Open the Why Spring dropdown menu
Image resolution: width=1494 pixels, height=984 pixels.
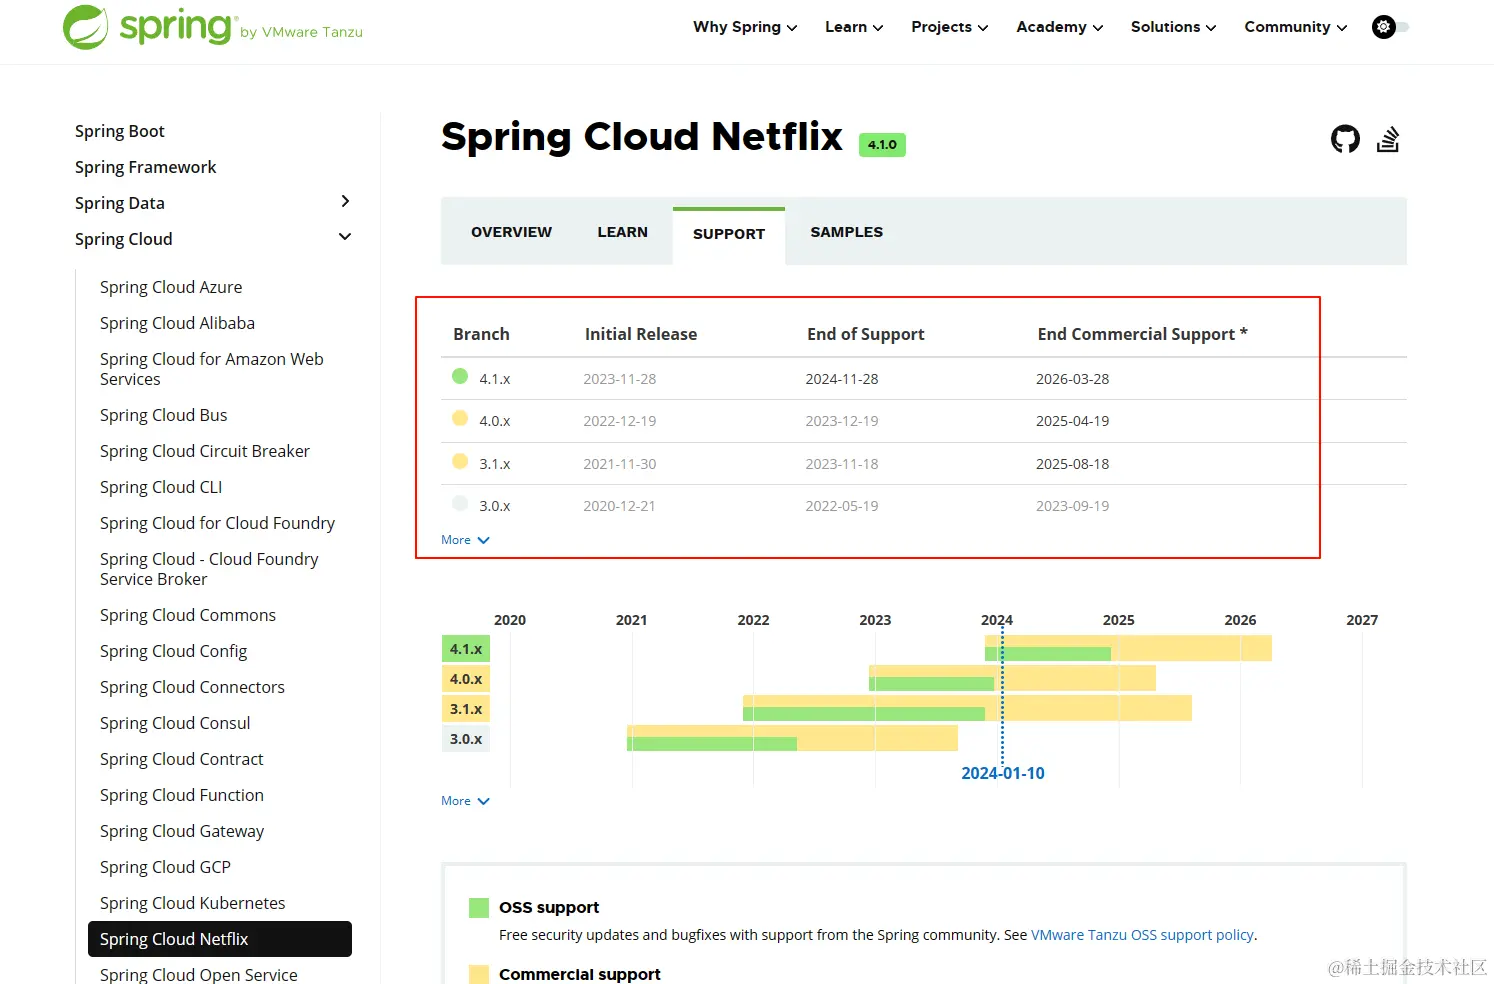745,27
